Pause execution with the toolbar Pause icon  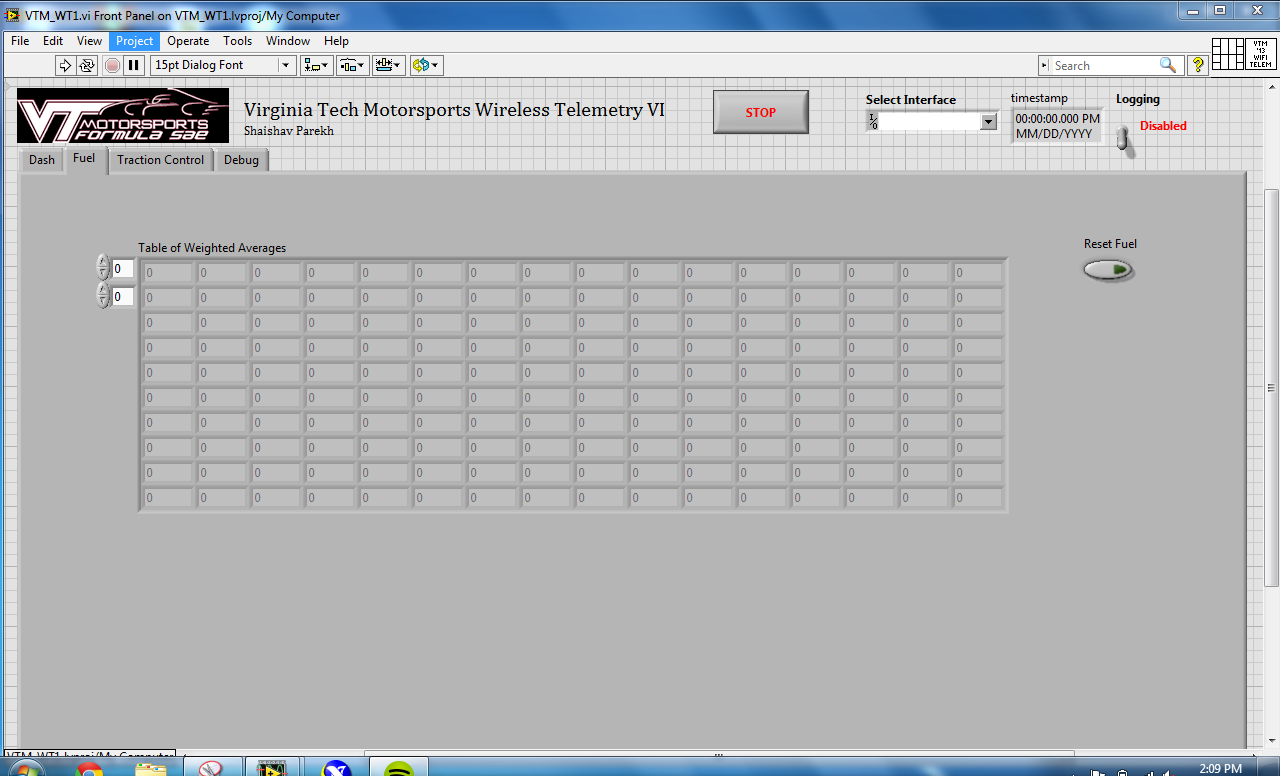[133, 65]
